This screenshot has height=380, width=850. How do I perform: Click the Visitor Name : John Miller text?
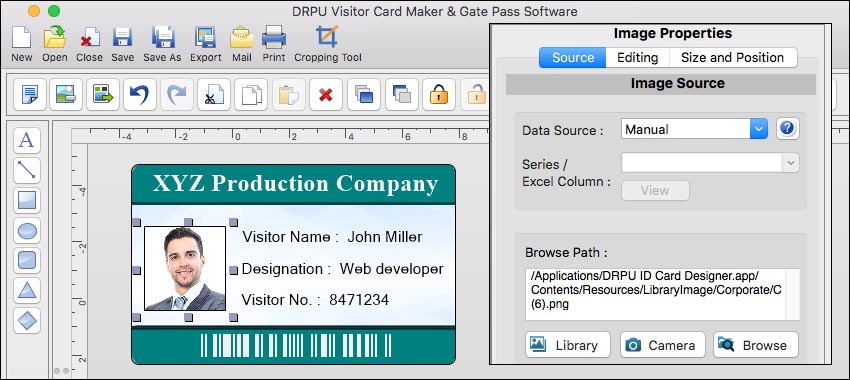332,237
